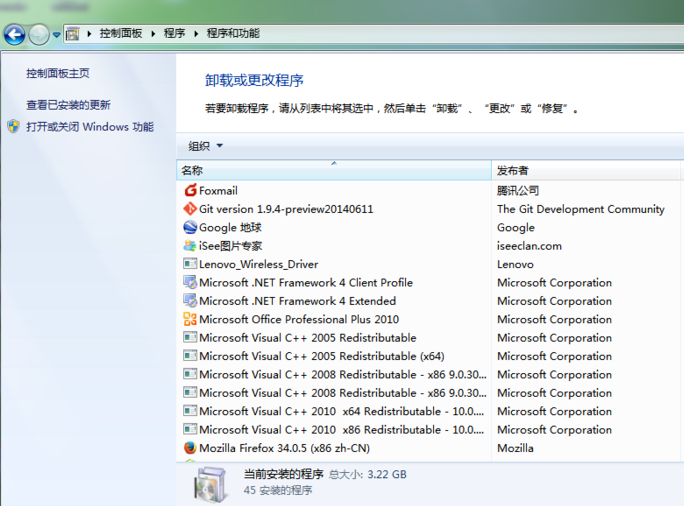Click publisher Lenovo
684x506 pixels.
[x=515, y=264]
